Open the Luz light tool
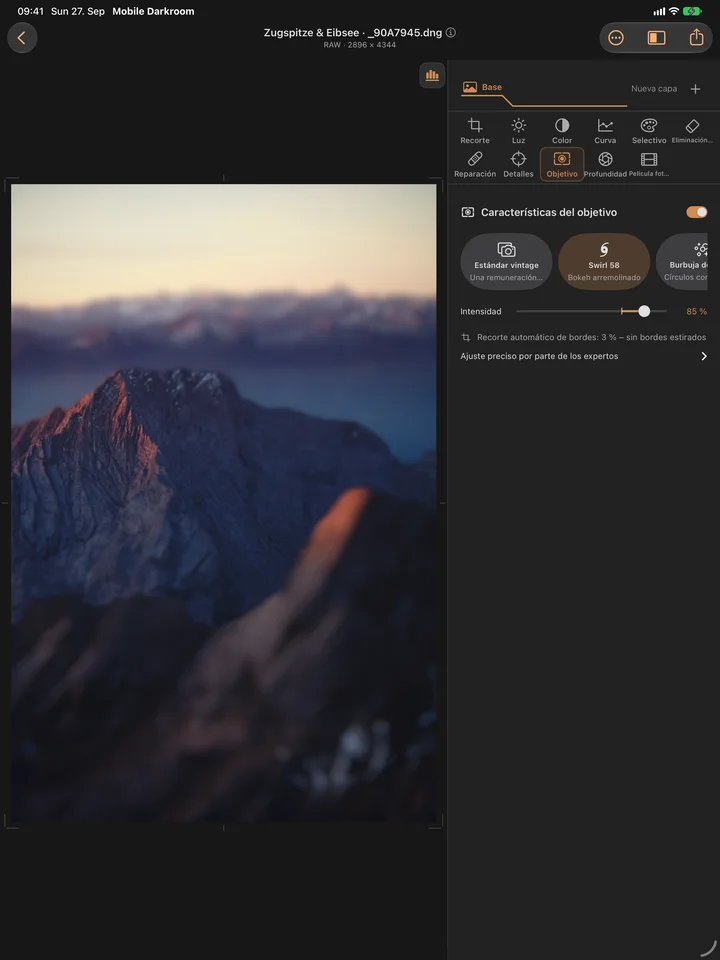Viewport: 720px width, 960px height. click(519, 131)
